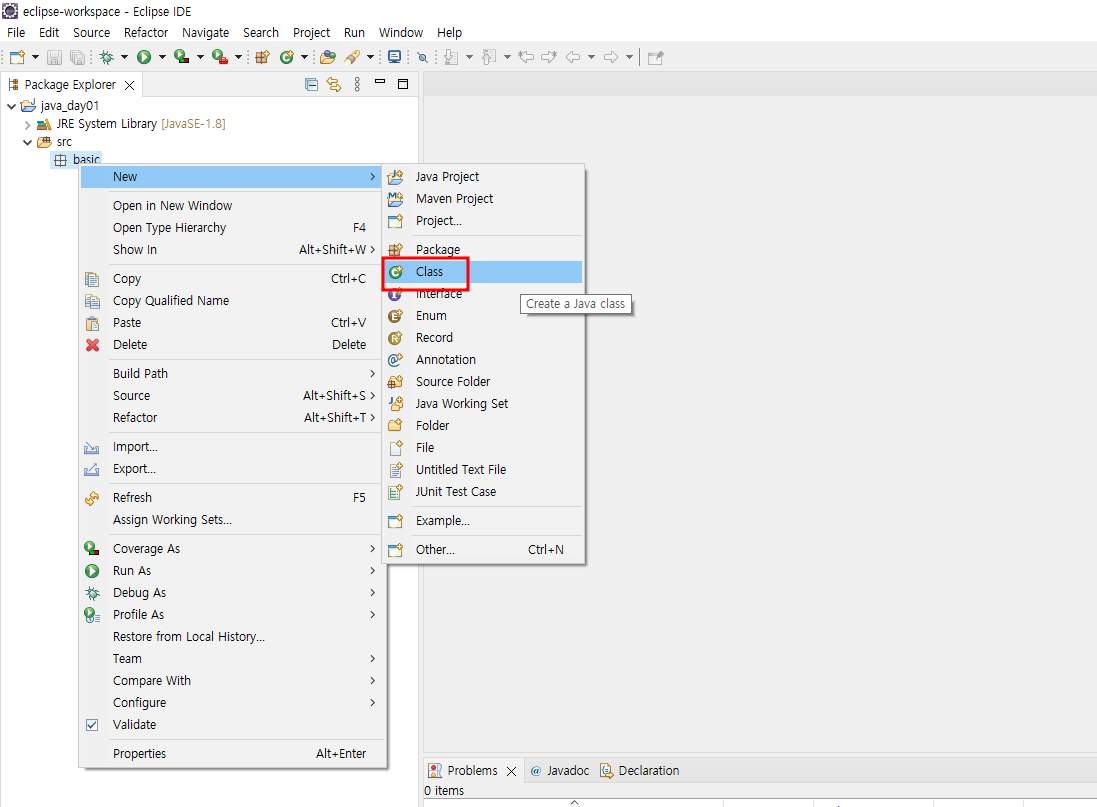Image resolution: width=1097 pixels, height=807 pixels.
Task: Click the green Run button
Action: (144, 57)
